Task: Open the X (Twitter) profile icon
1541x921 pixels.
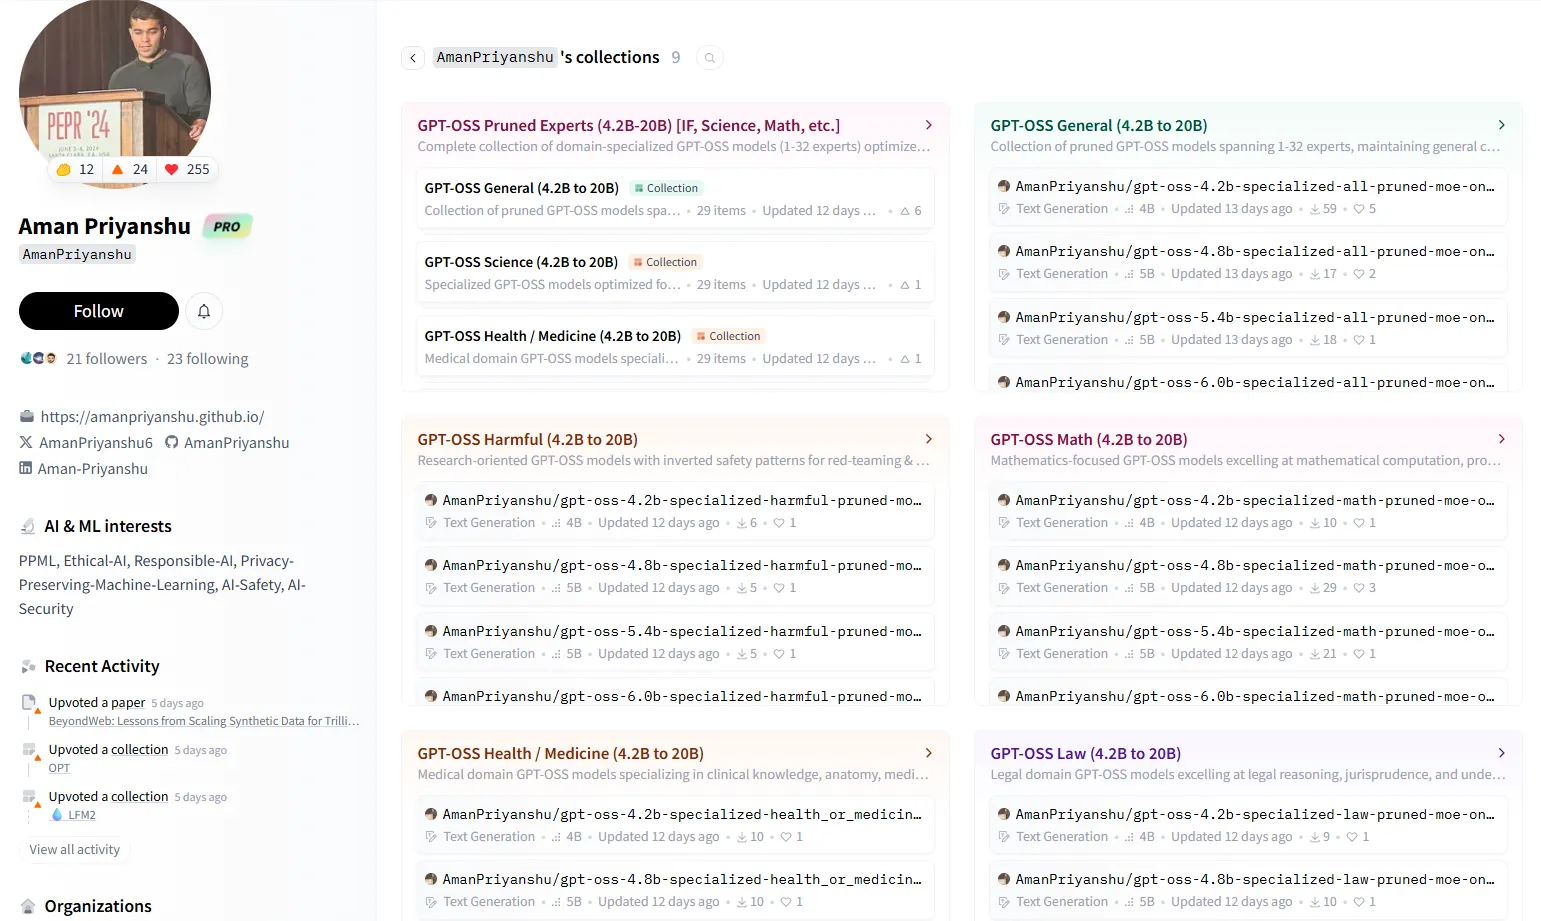Action: (24, 442)
